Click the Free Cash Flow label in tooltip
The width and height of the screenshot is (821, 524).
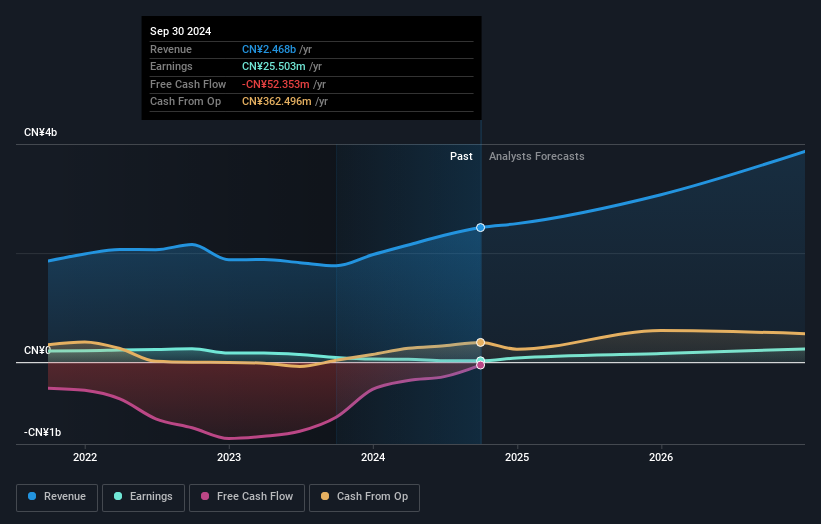[188, 84]
